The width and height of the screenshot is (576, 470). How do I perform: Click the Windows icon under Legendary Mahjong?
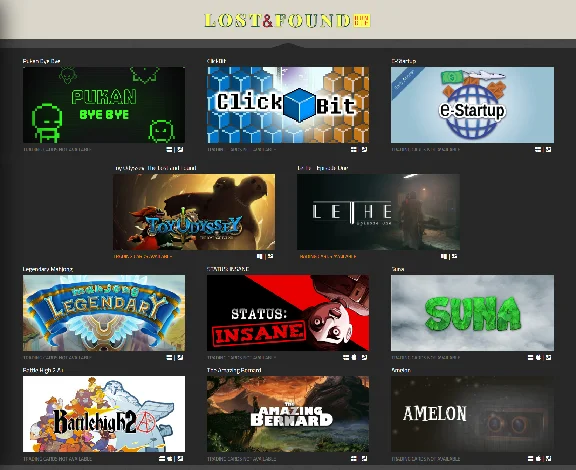[169, 357]
